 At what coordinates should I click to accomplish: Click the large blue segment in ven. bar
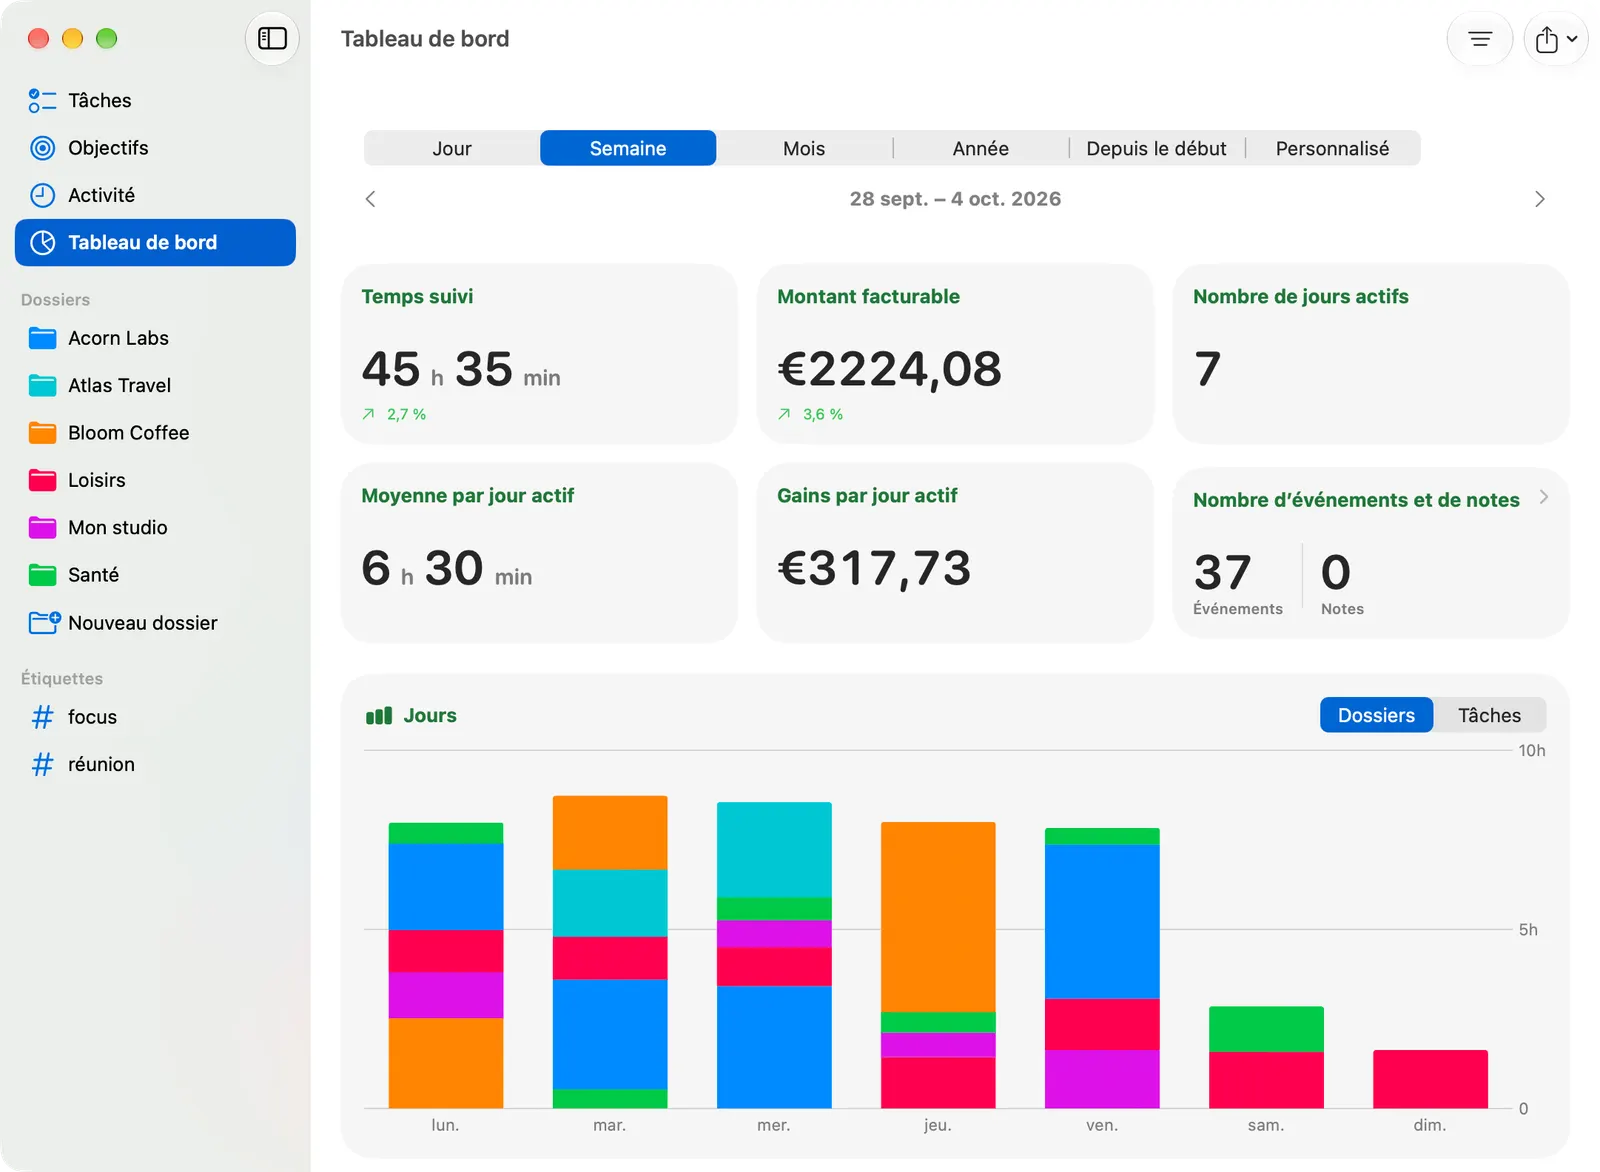tap(1102, 921)
